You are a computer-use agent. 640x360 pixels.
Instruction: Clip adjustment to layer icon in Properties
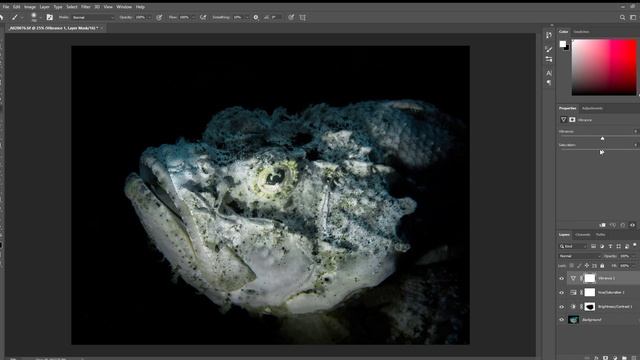(602, 225)
